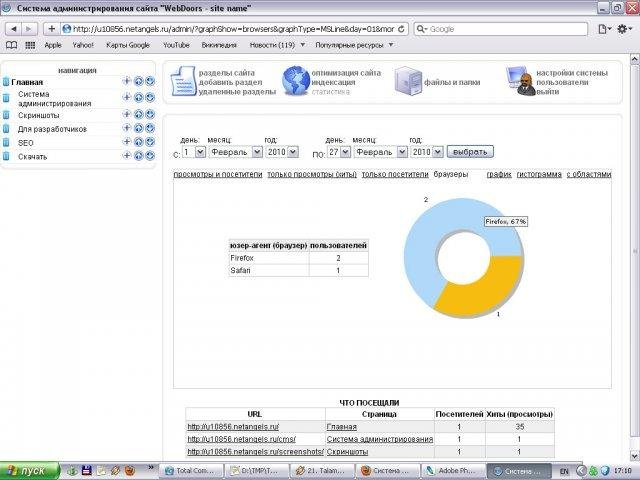Click the EN language indicator in tray
640x480 pixels.
point(564,471)
